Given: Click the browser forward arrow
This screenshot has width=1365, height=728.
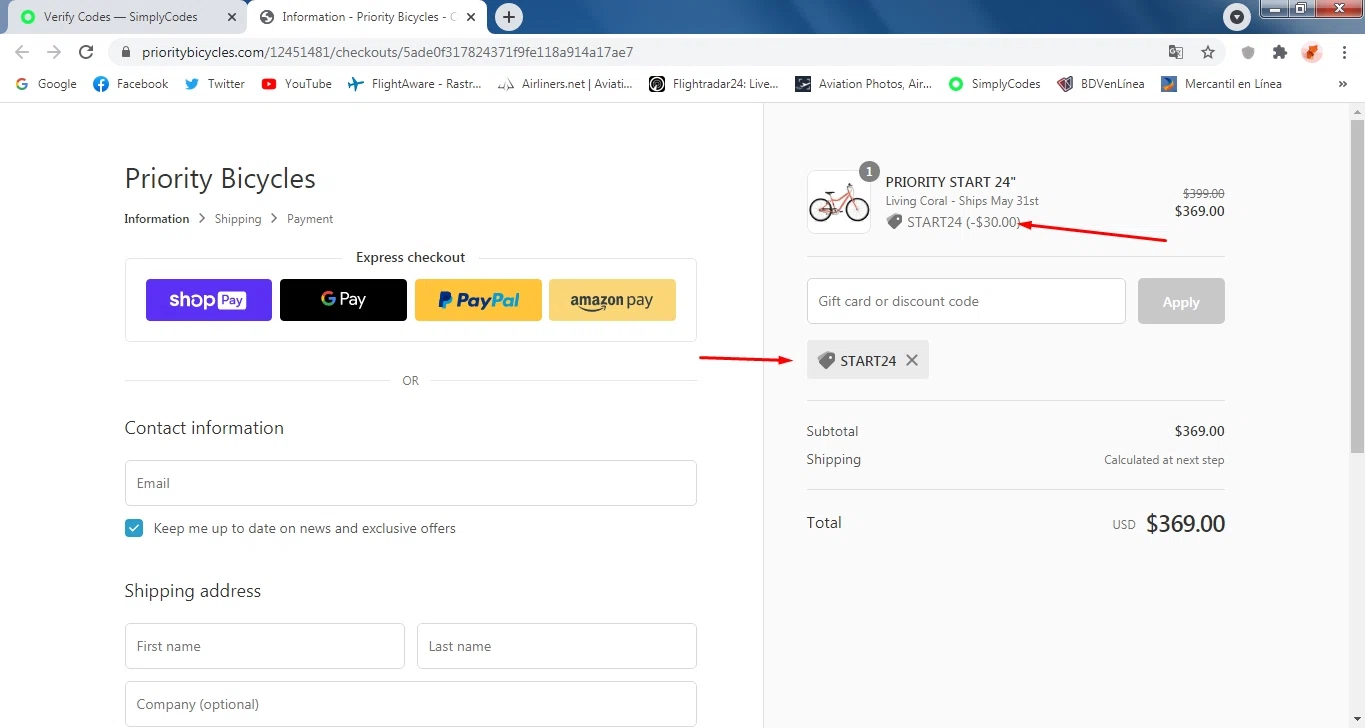Looking at the screenshot, I should point(54,52).
